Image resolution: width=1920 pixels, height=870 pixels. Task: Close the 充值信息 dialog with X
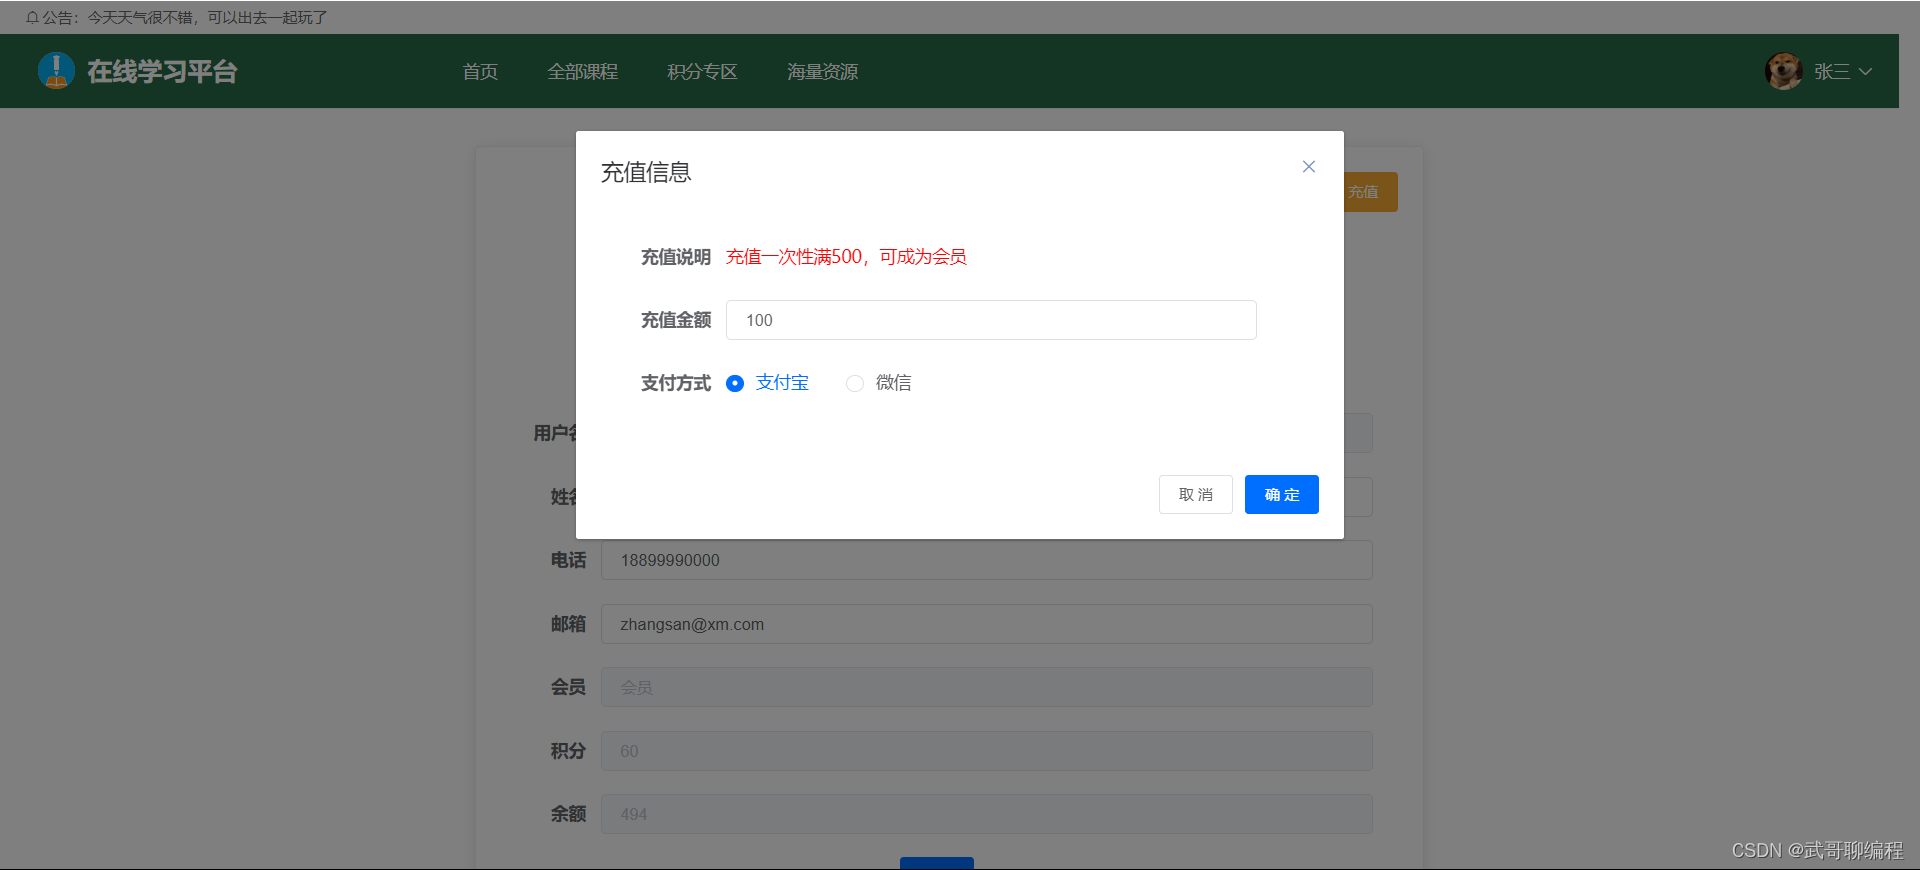pos(1308,167)
